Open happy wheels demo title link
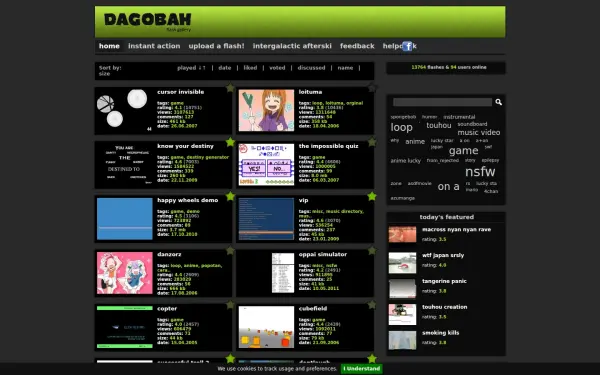Image resolution: width=600 pixels, height=375 pixels. coord(188,200)
